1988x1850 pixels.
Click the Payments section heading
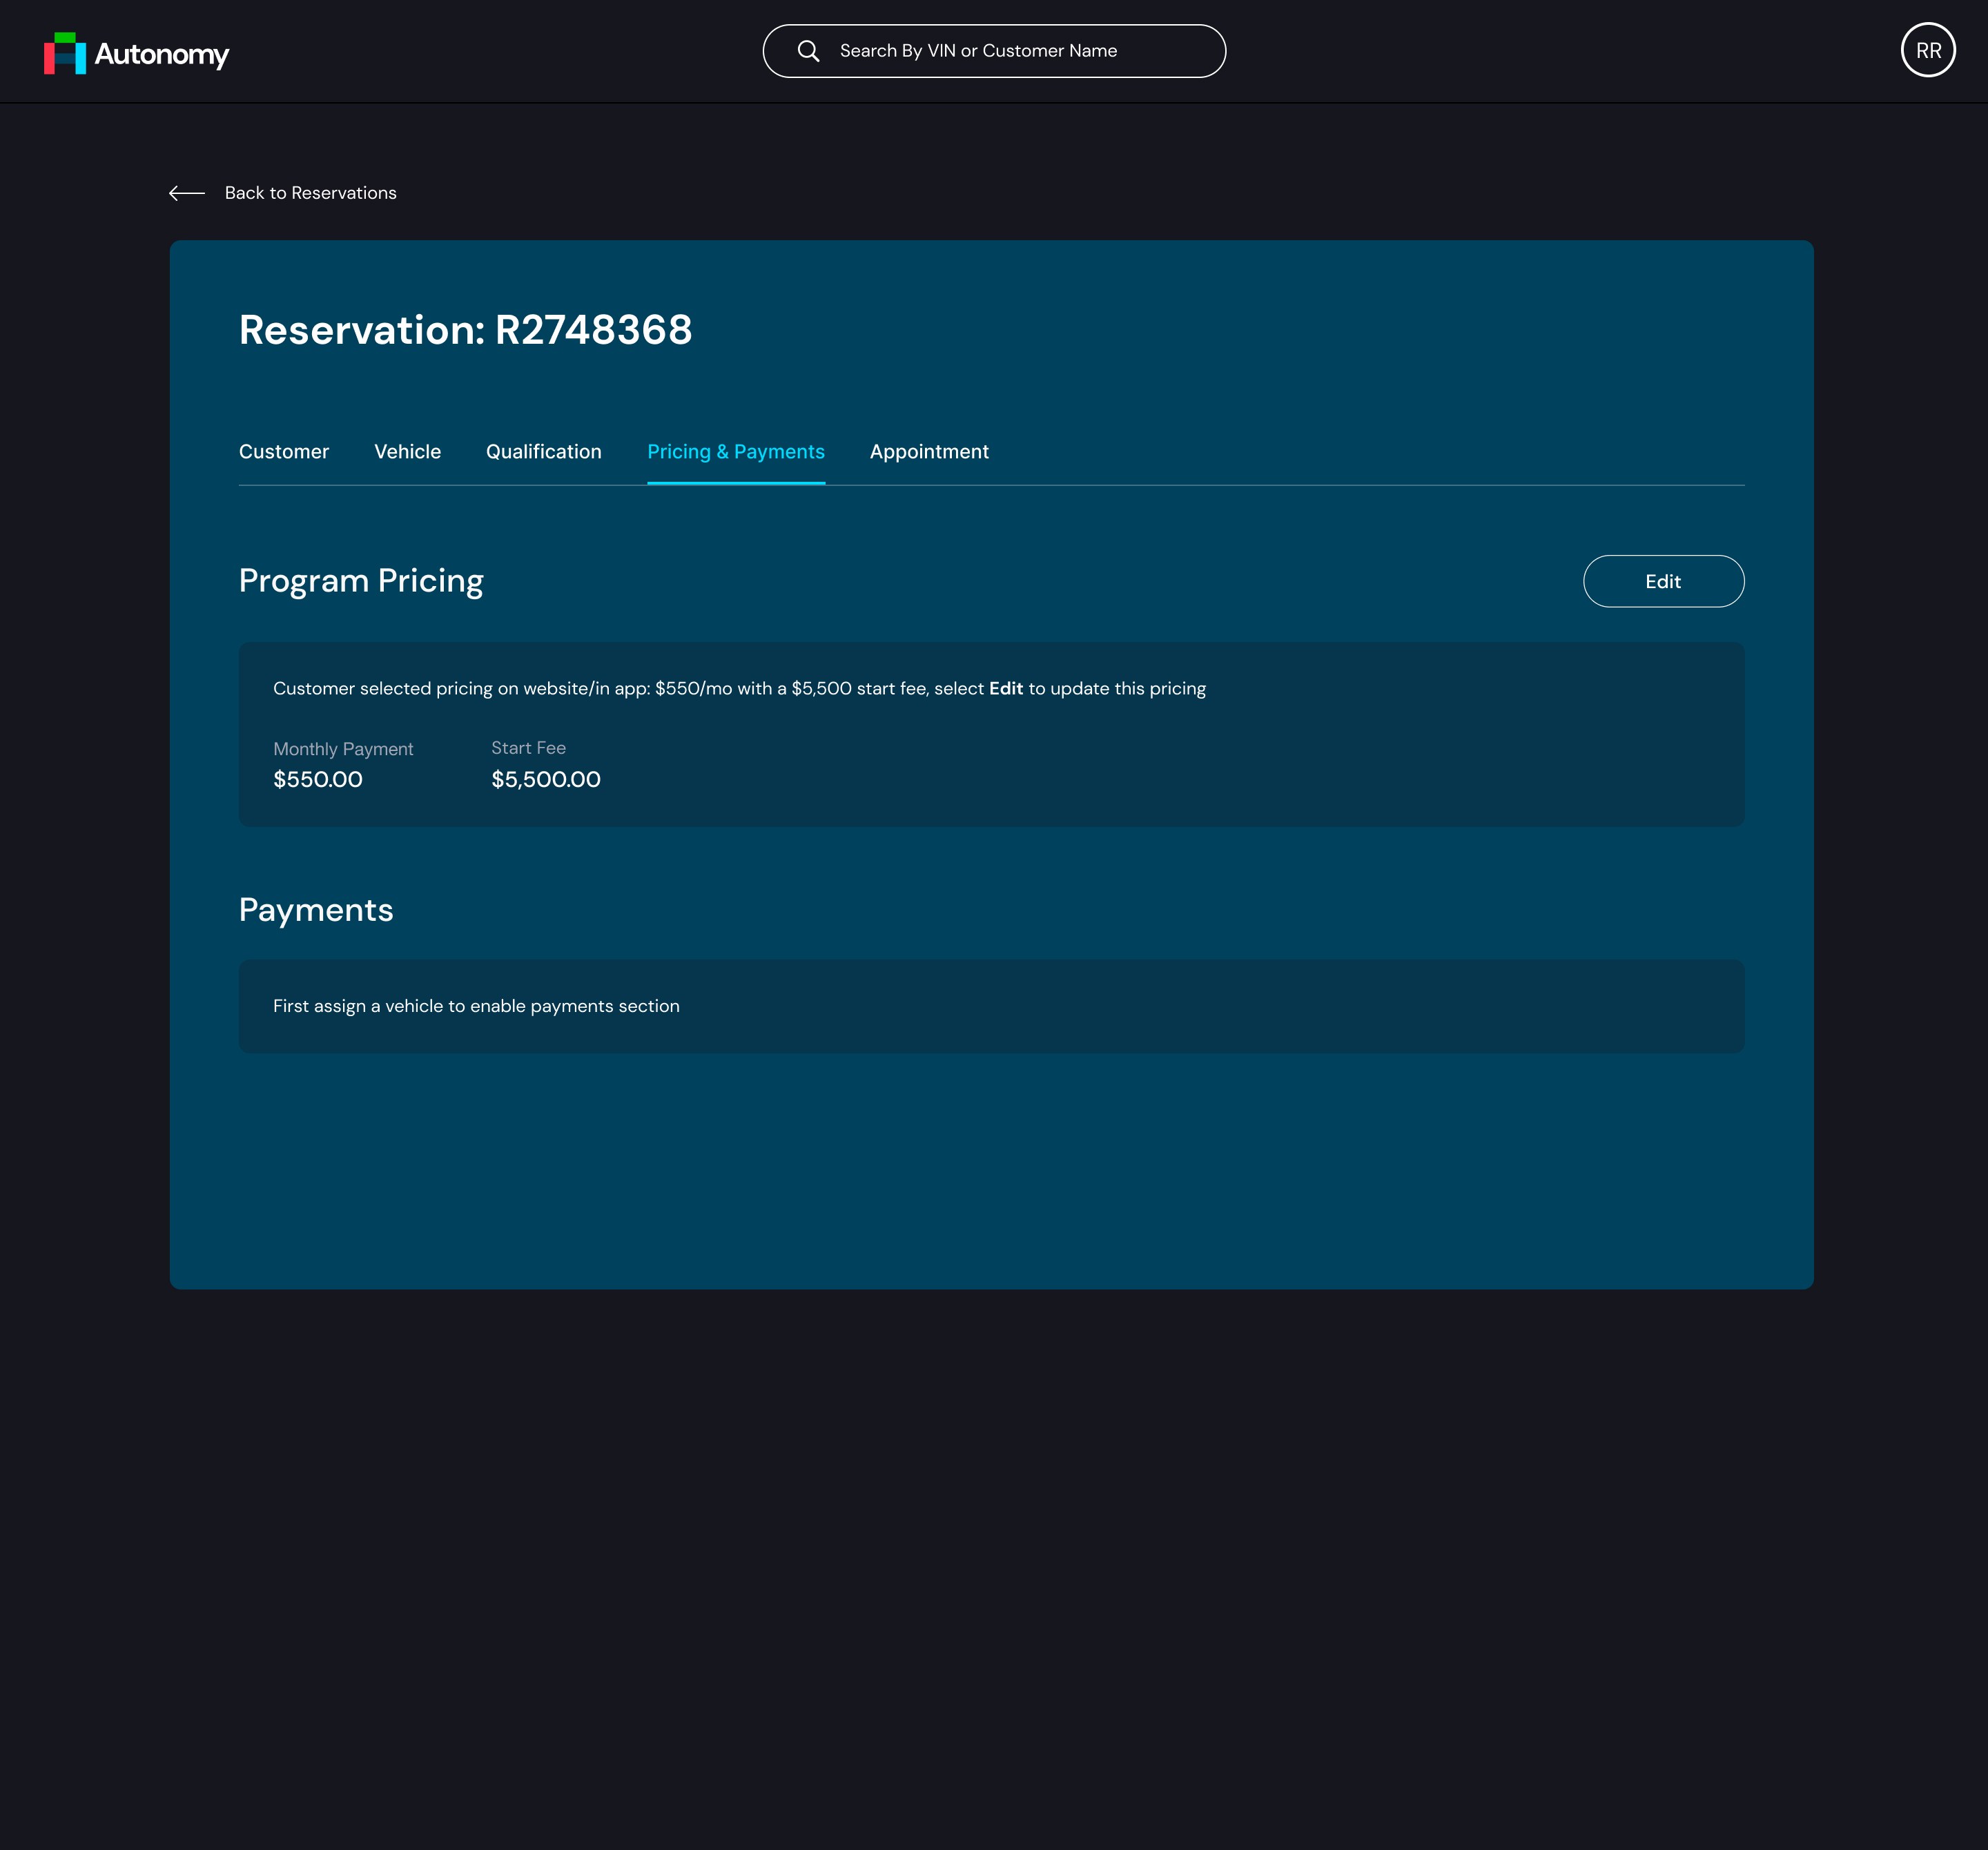[316, 910]
